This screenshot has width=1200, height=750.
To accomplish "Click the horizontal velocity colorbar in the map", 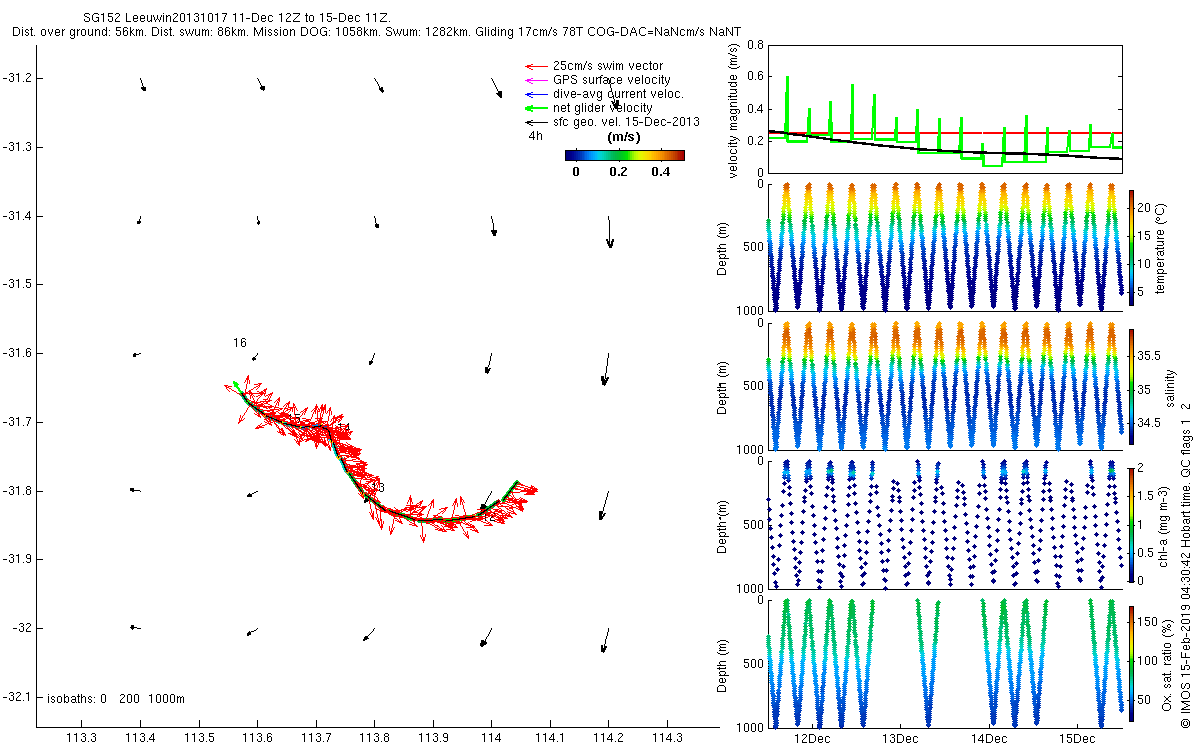I will coord(625,155).
